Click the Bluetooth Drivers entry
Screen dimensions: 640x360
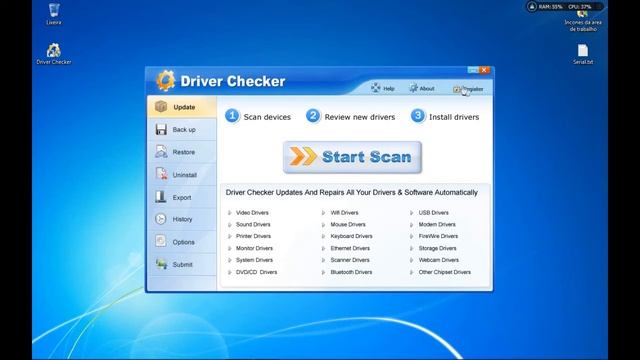tap(351, 272)
